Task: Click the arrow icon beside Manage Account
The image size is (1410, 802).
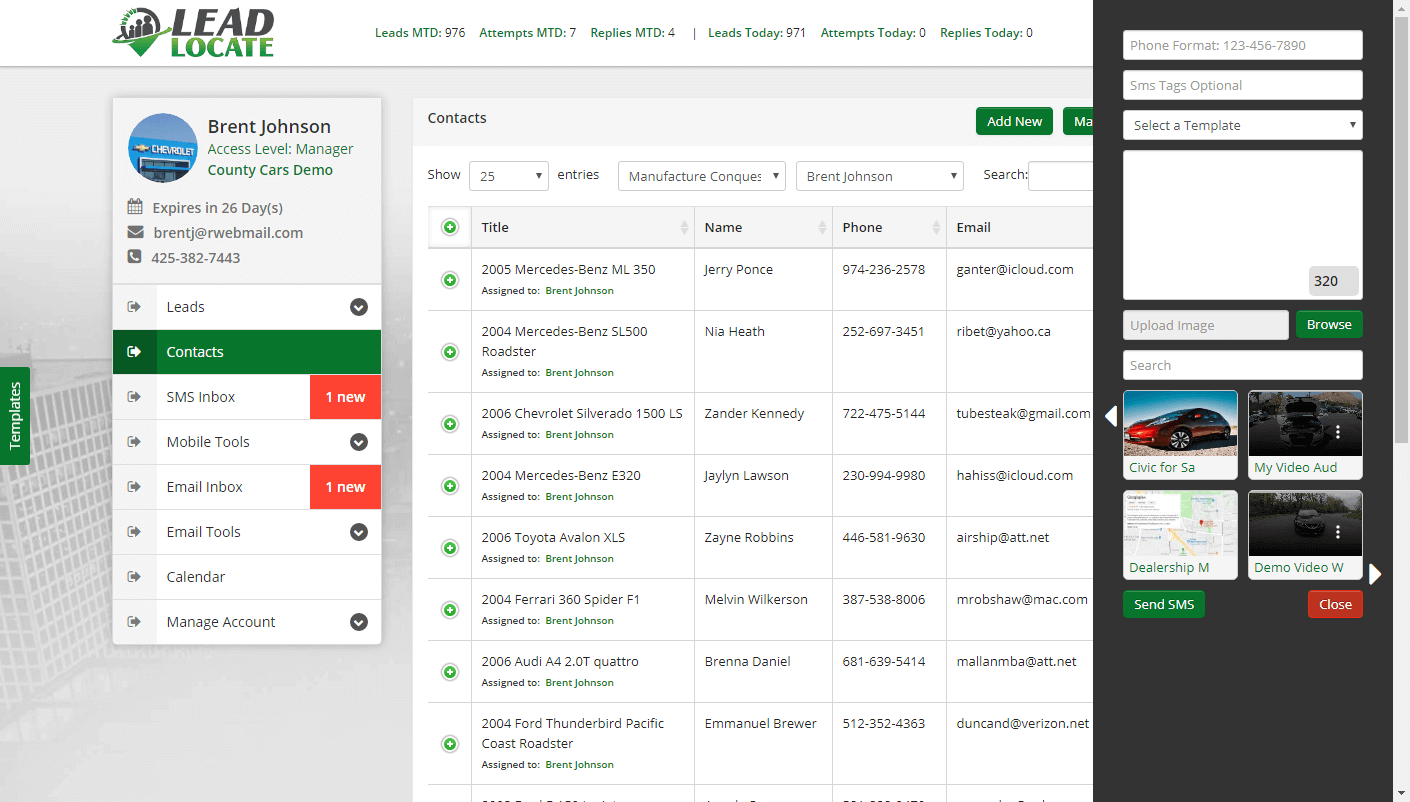Action: click(134, 622)
